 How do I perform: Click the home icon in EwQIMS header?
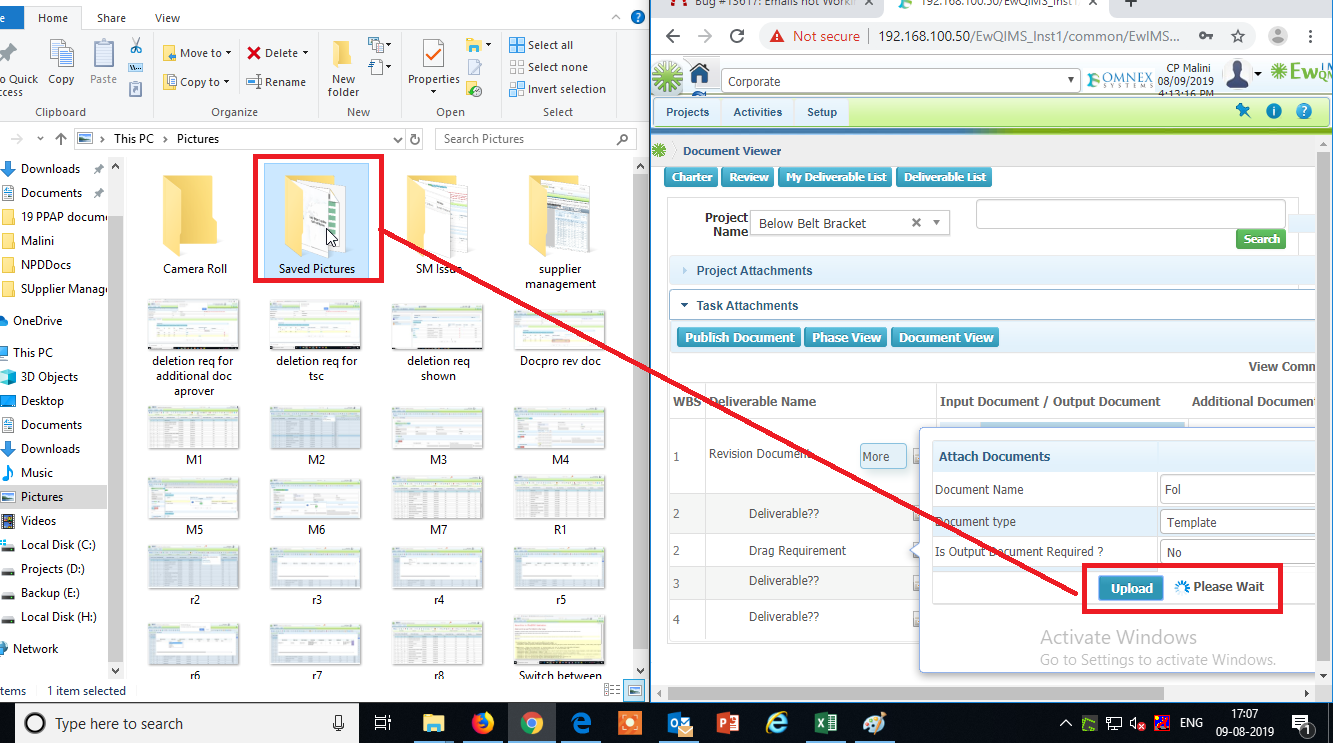tap(700, 74)
